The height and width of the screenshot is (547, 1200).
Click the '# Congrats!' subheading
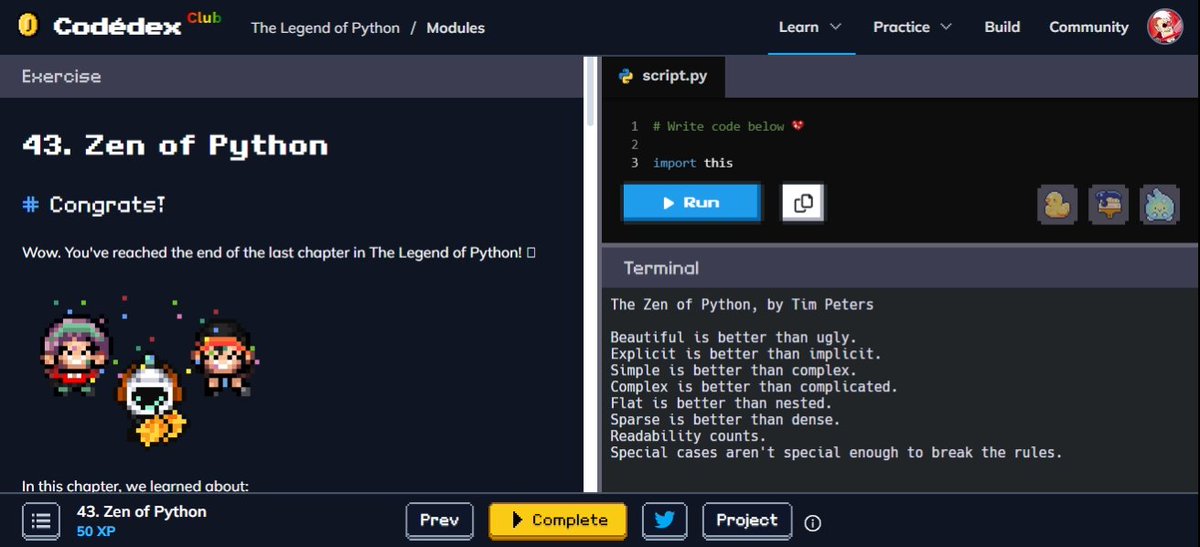[x=93, y=205]
